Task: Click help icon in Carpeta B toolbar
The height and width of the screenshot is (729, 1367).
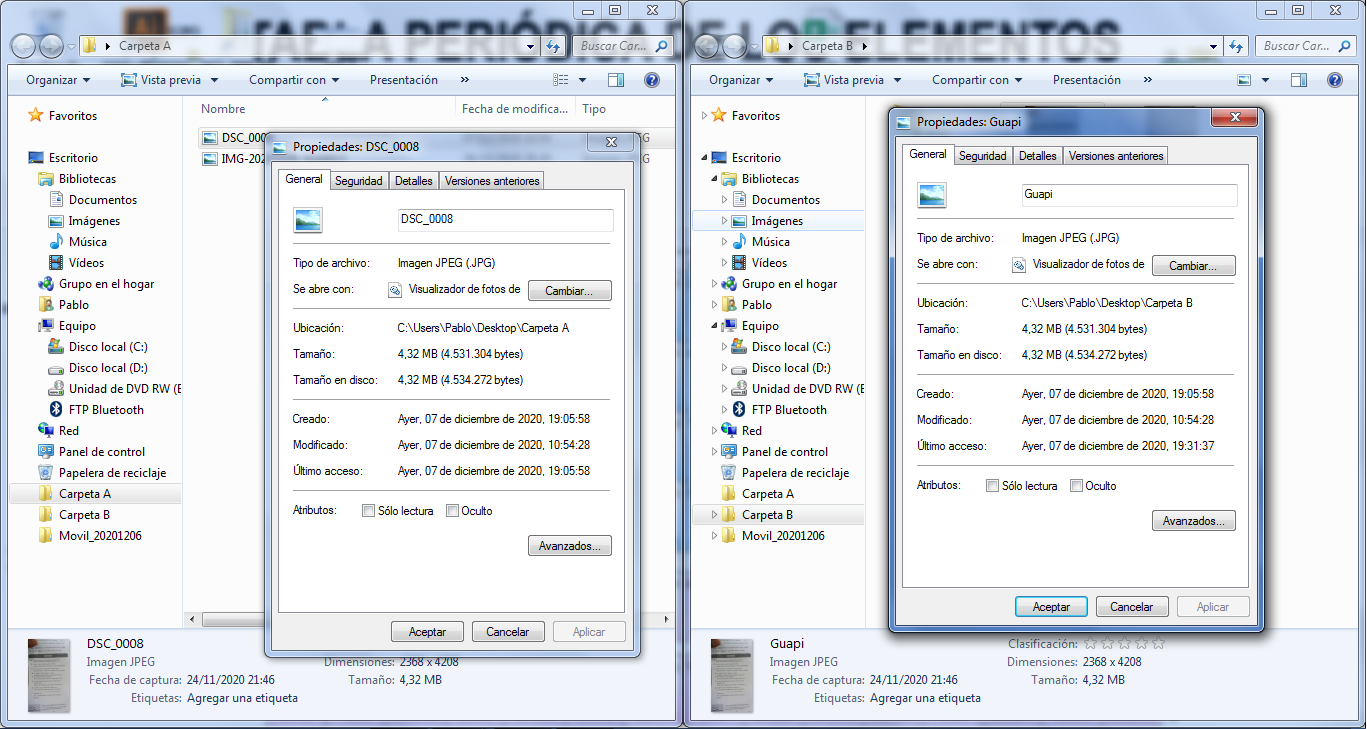Action: pyautogui.click(x=1335, y=80)
